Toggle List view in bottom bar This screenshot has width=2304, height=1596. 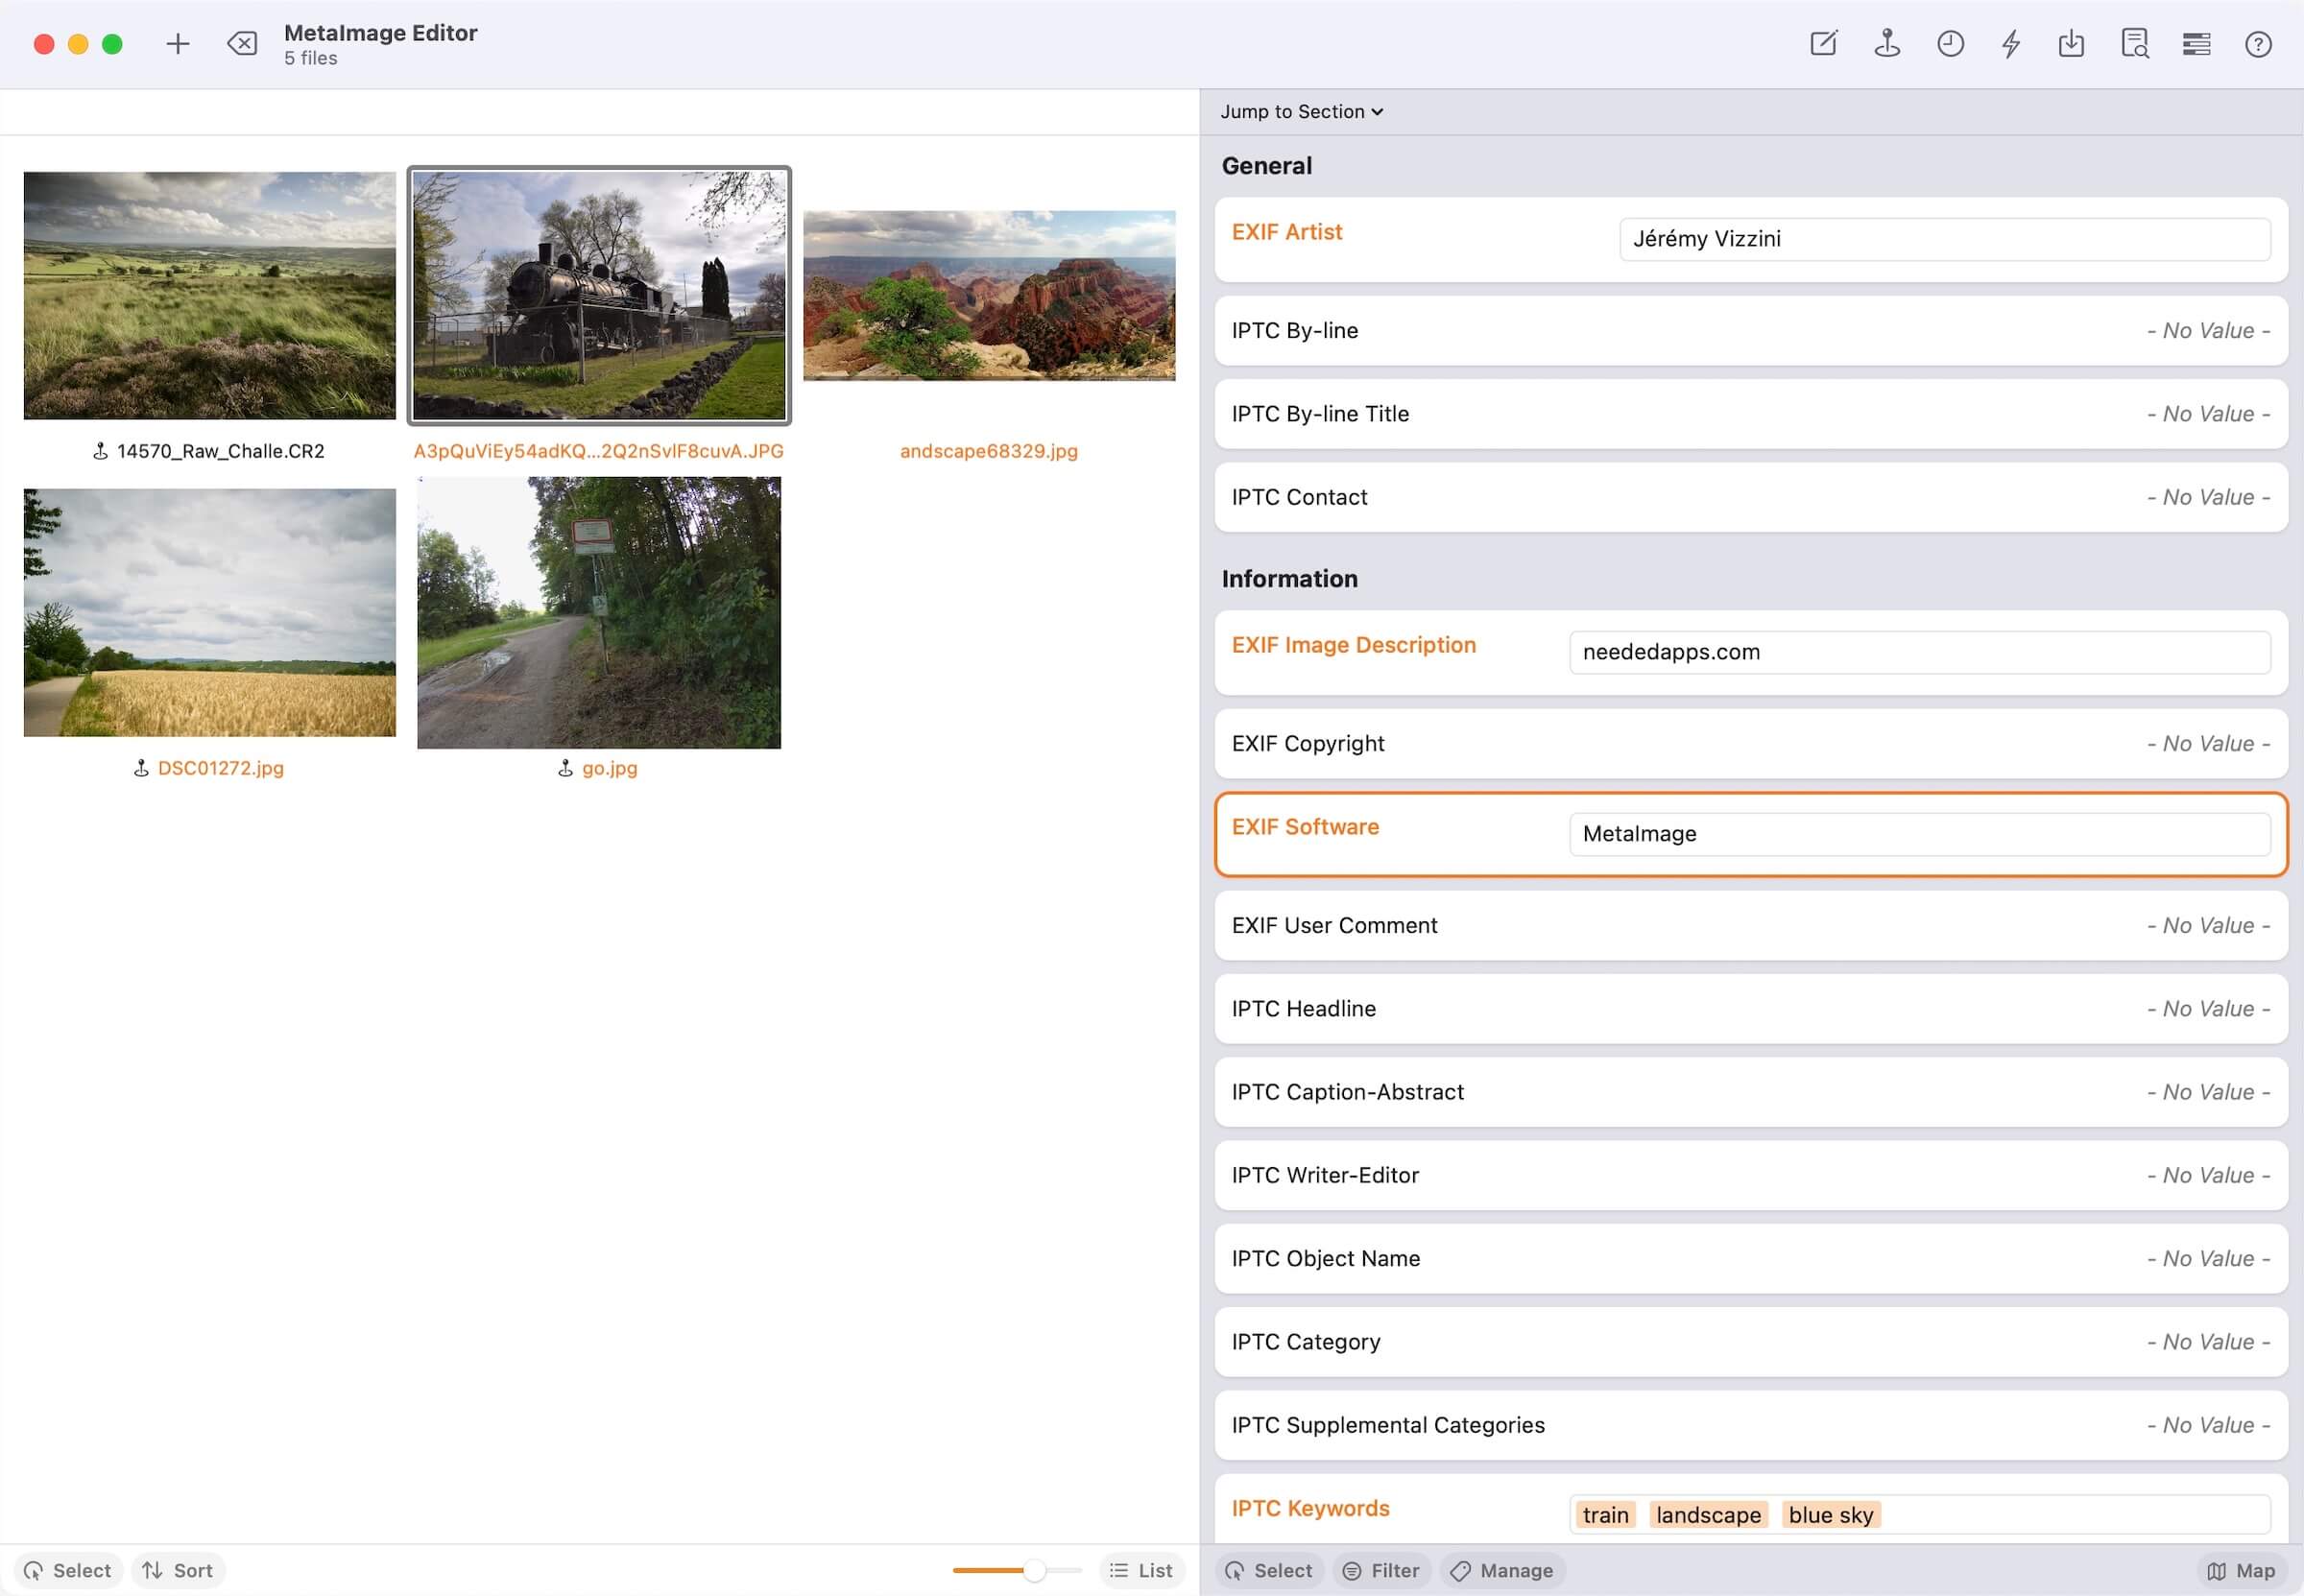1141,1570
